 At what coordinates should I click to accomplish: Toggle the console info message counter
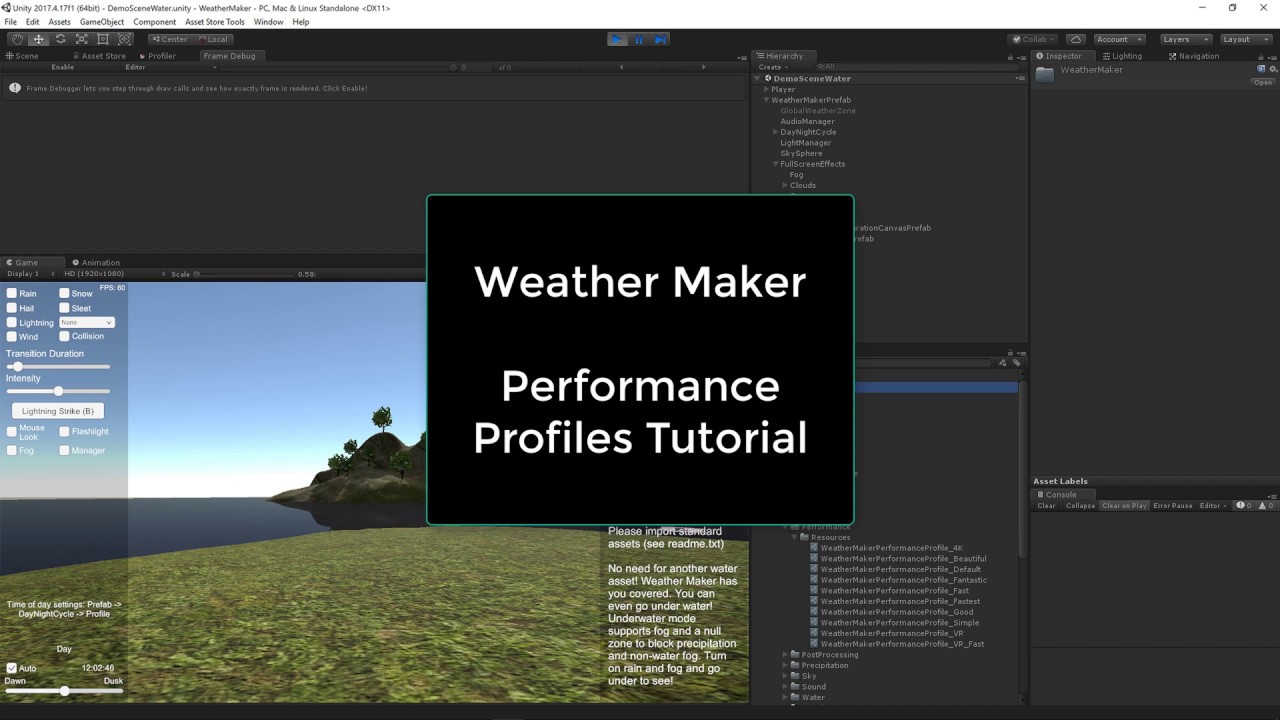1244,506
